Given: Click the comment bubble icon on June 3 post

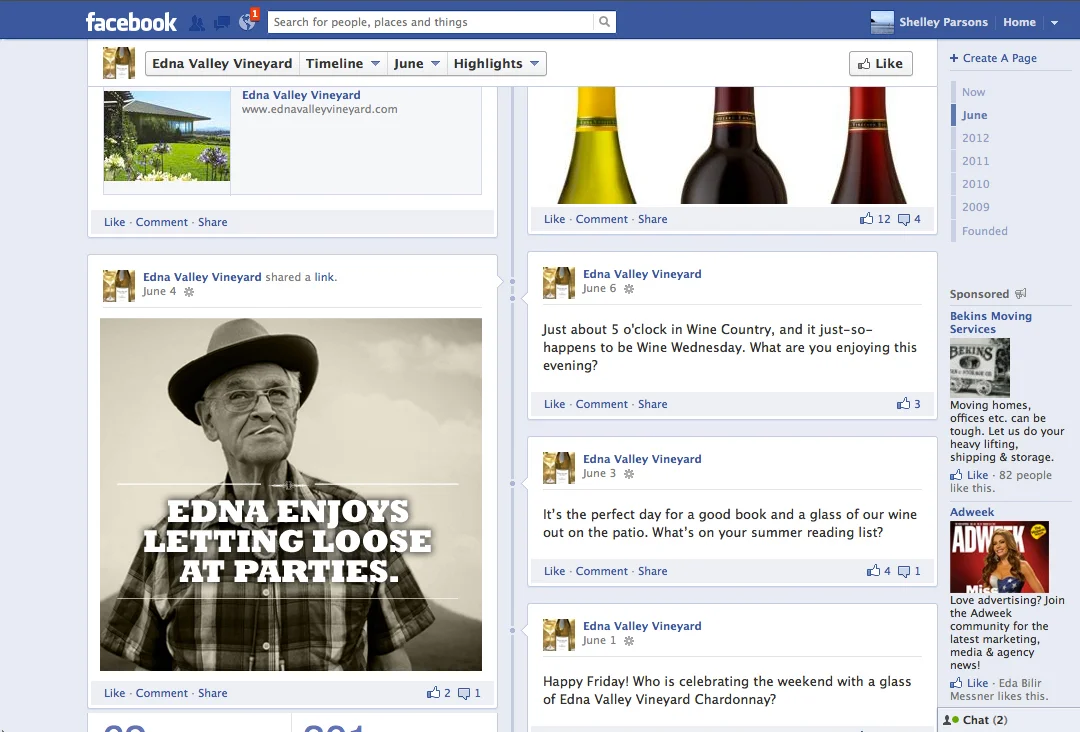Looking at the screenshot, I should tap(904, 571).
